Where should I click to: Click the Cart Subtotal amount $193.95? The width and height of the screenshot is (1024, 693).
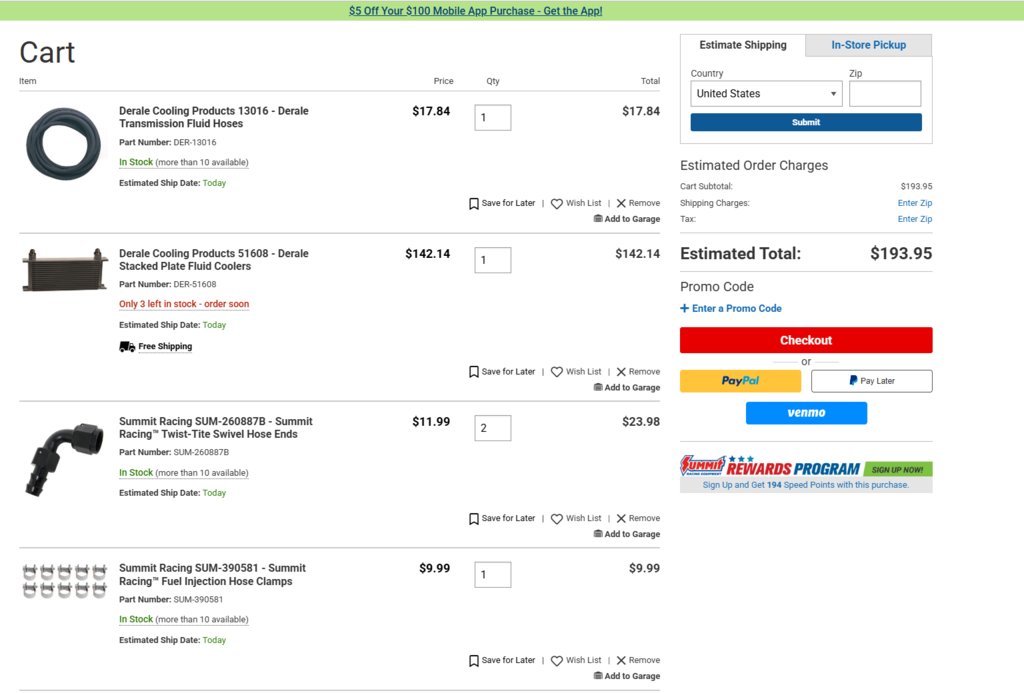point(916,186)
